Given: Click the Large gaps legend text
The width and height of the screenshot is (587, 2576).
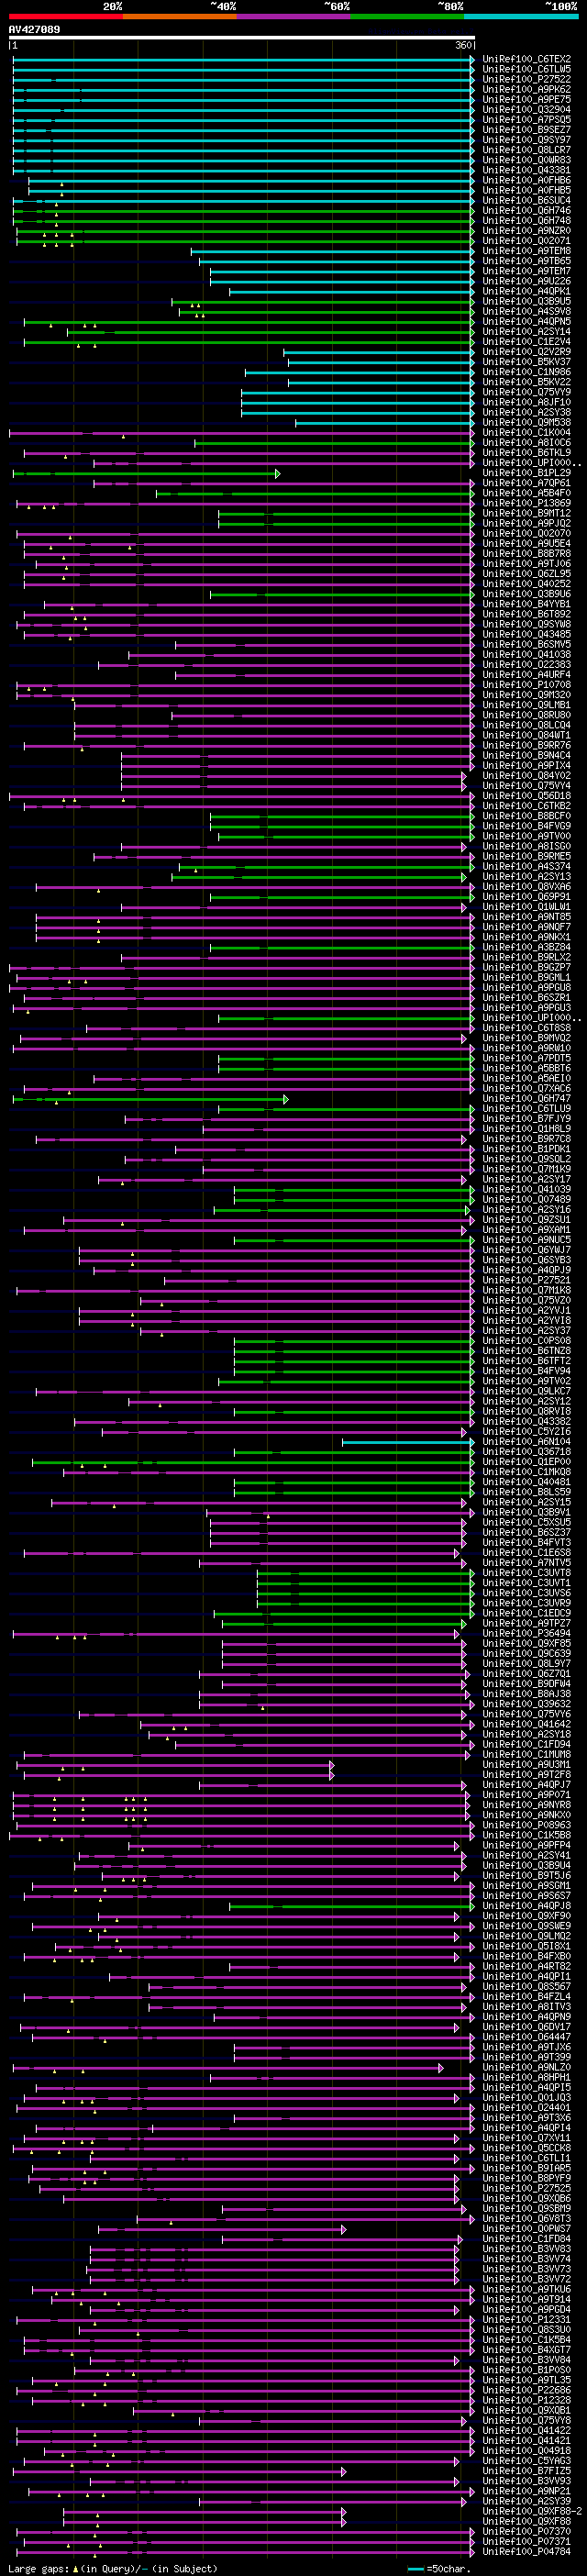Looking at the screenshot, I should [x=112, y=2569].
